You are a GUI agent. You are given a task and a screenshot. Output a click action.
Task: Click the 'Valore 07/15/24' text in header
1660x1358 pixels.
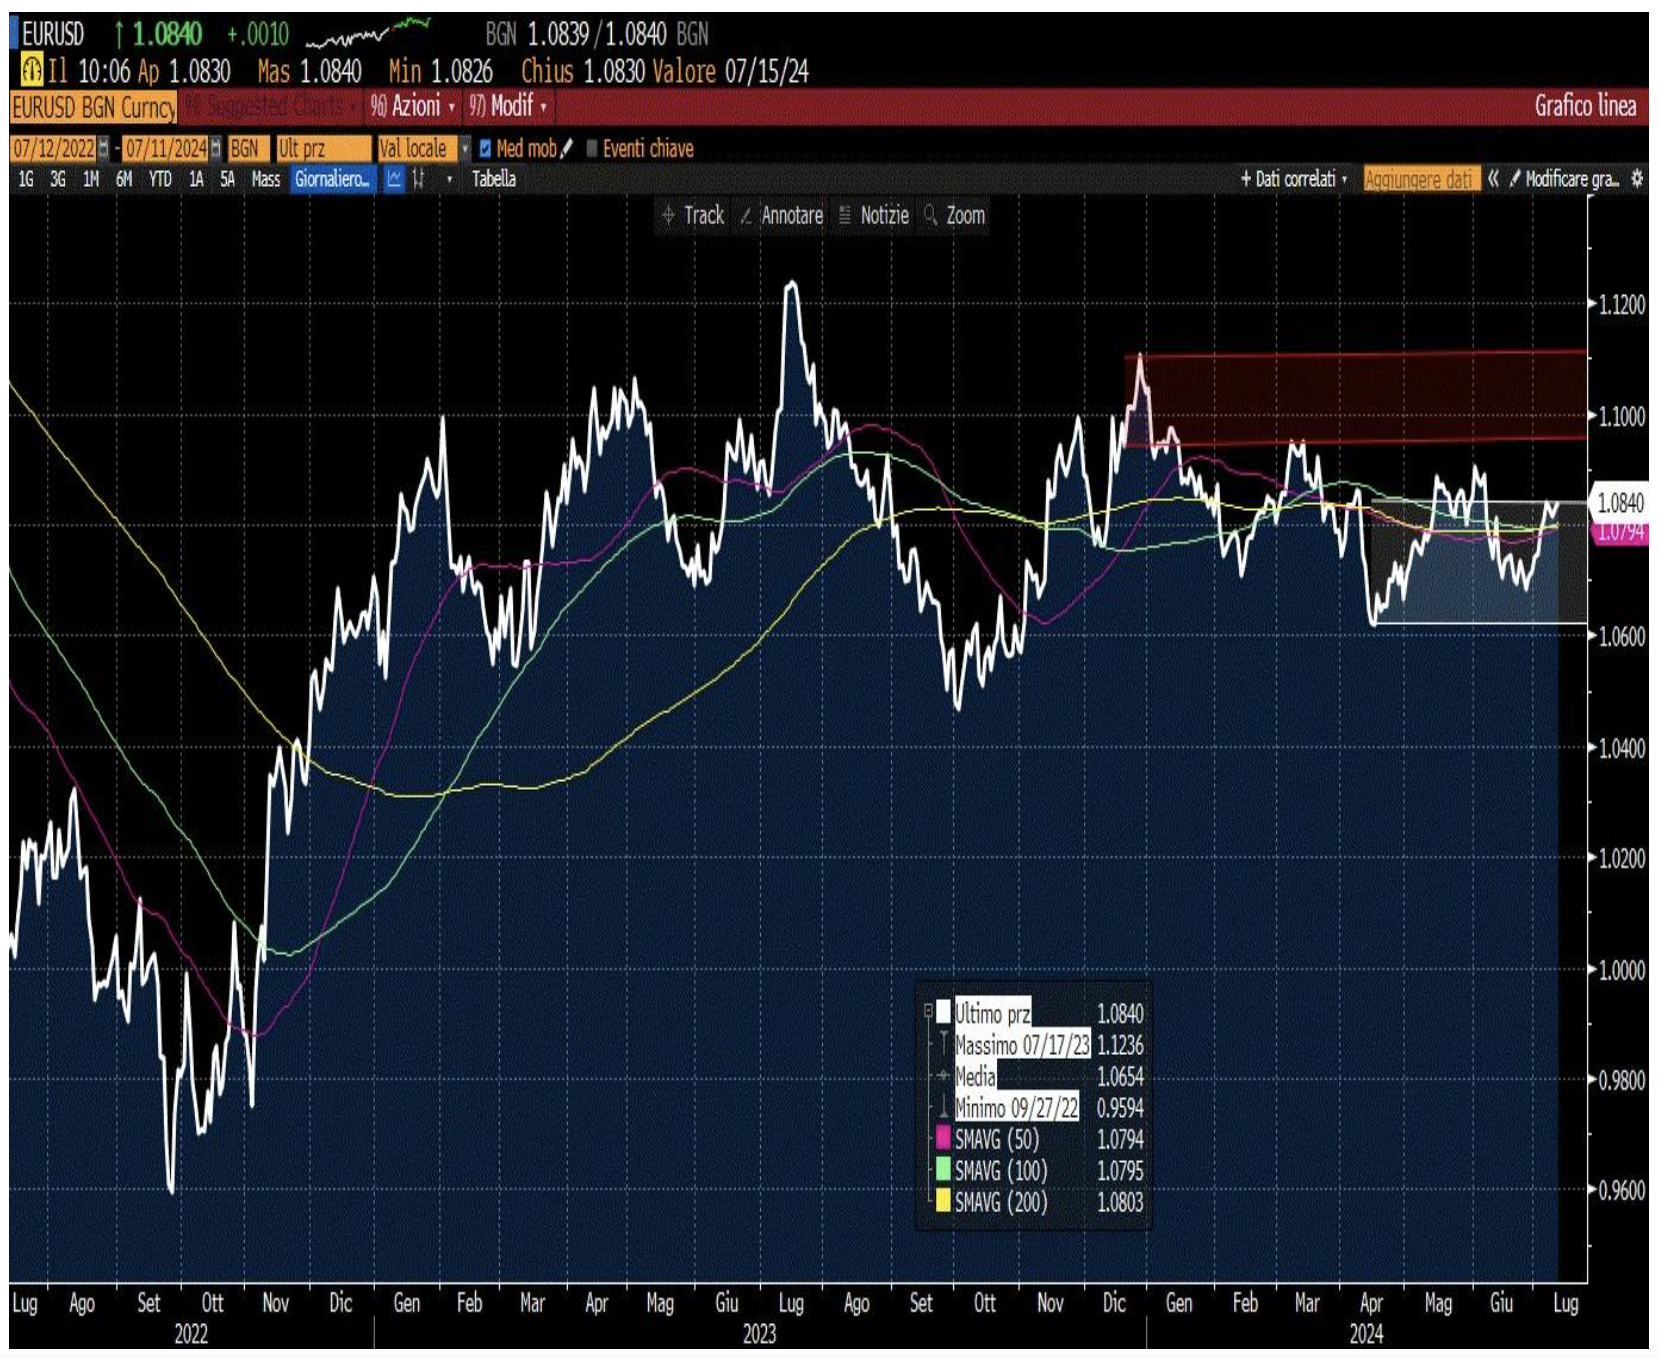730,71
